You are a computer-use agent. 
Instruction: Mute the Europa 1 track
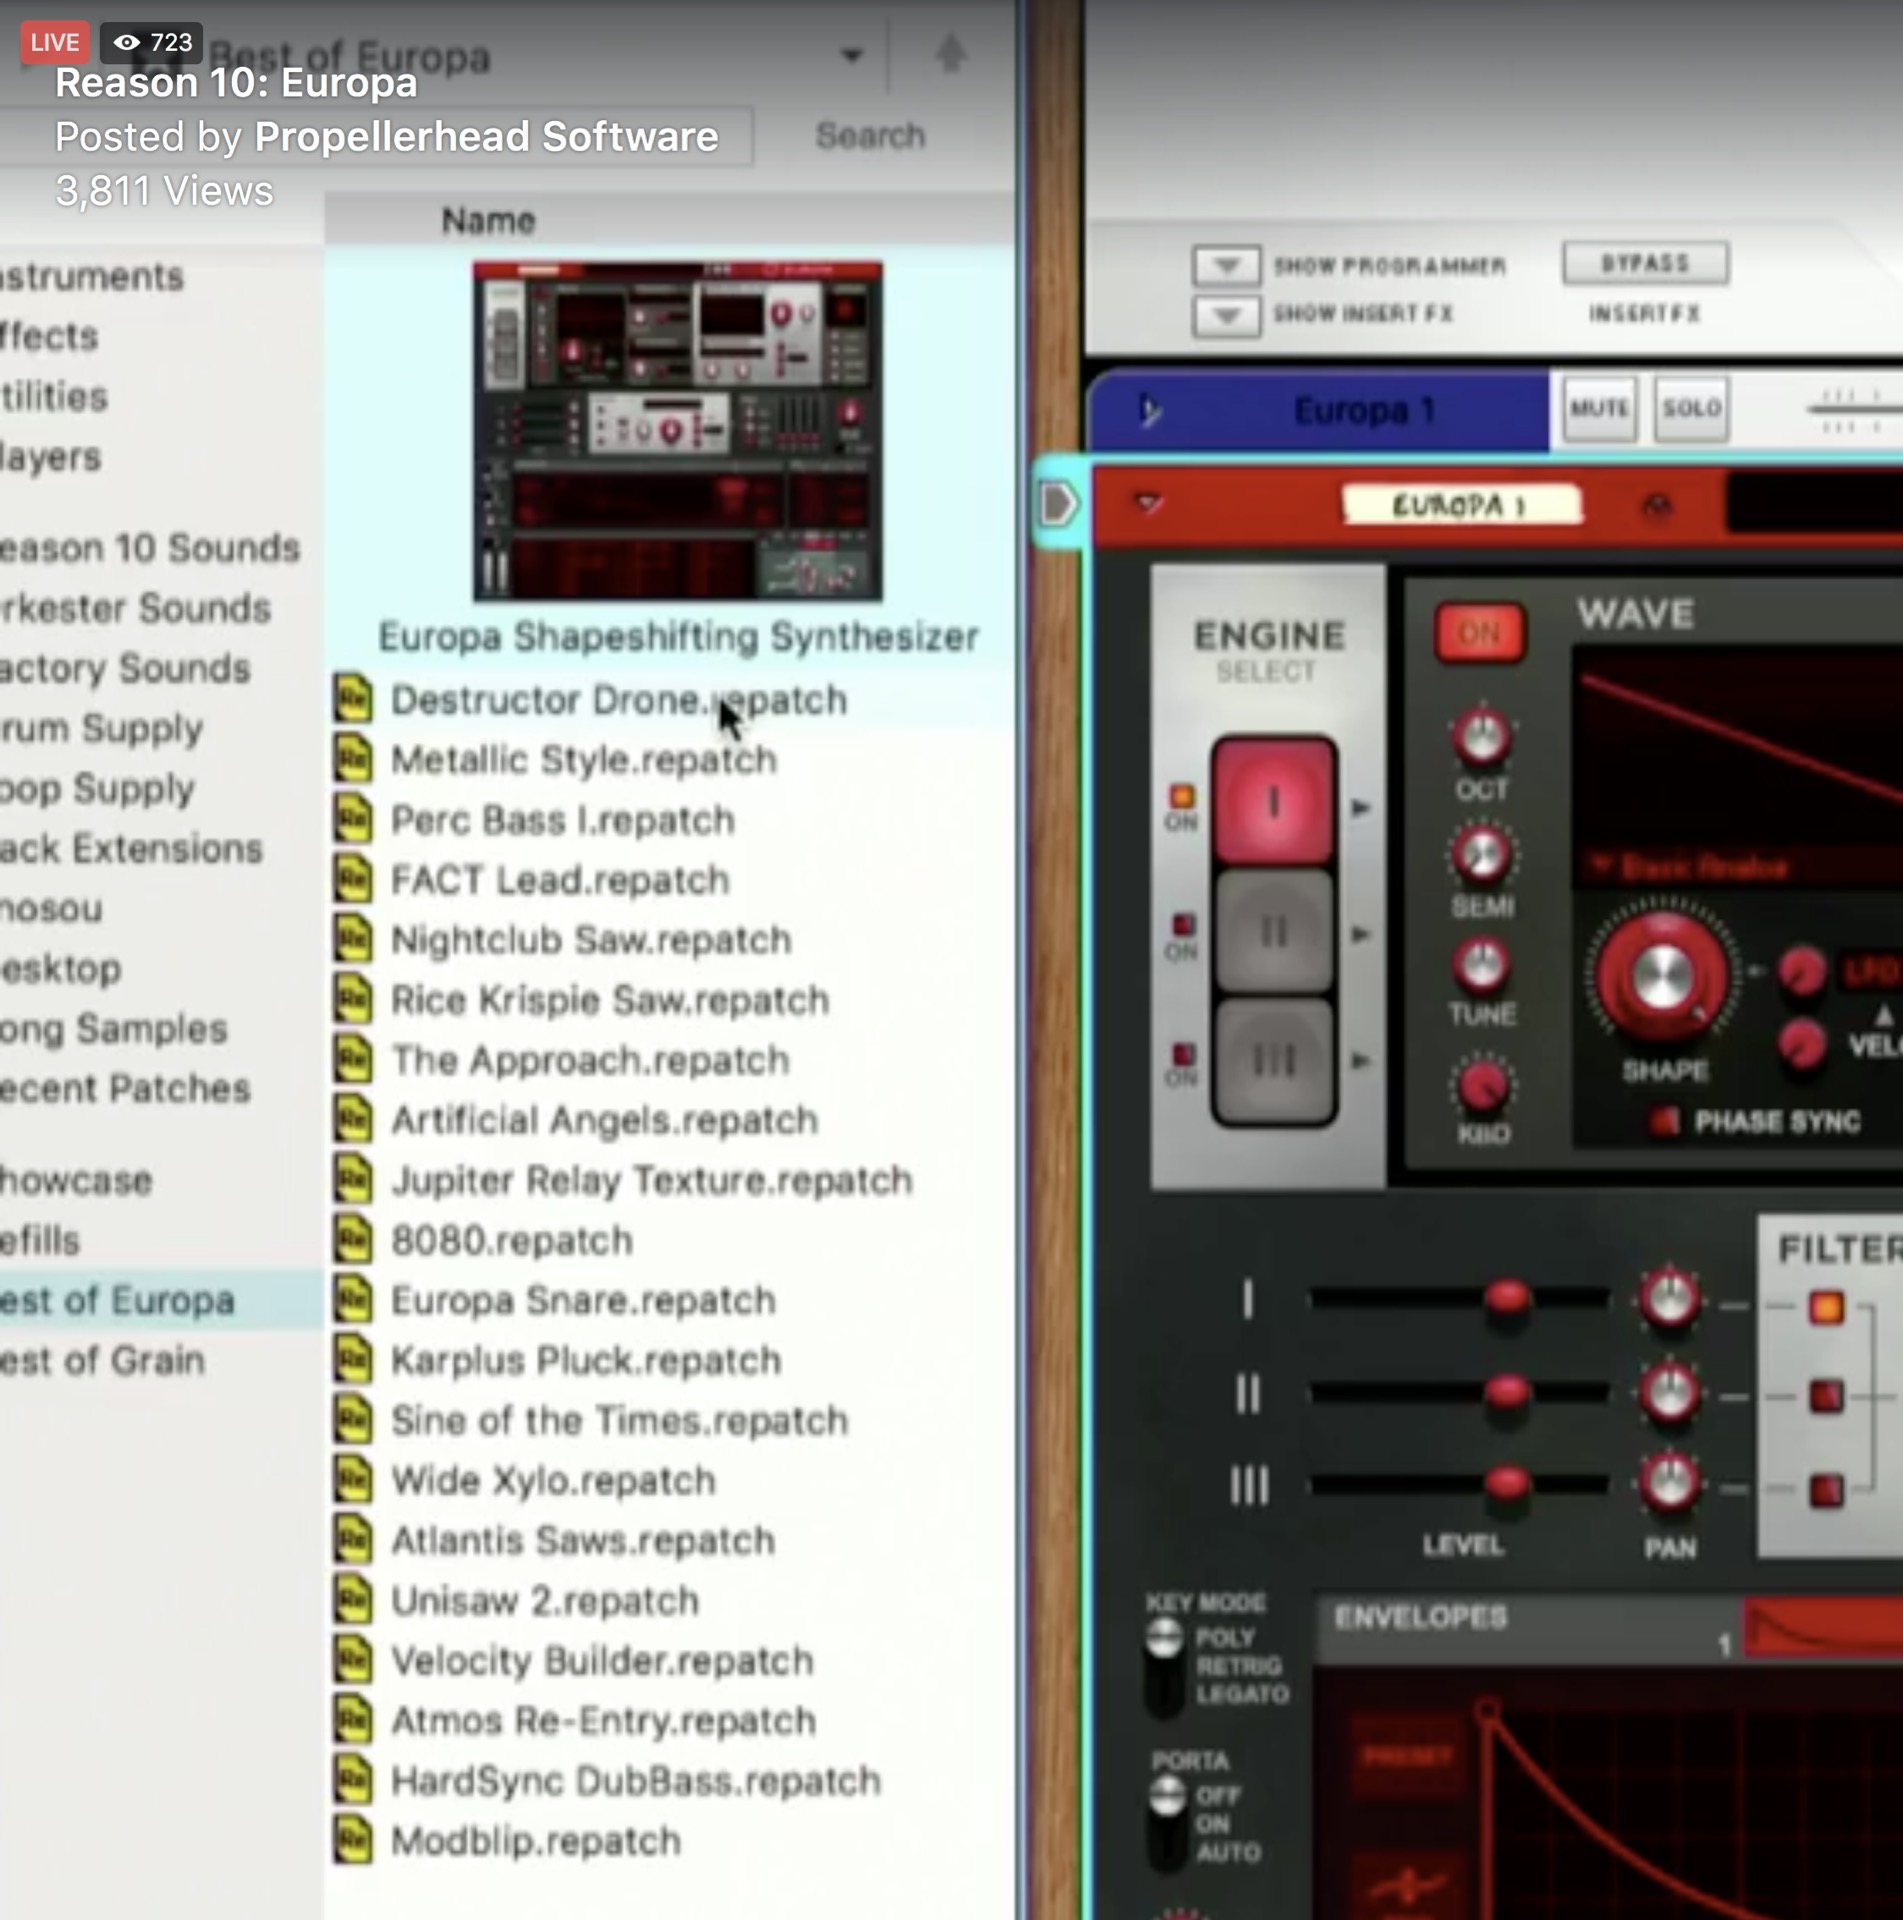point(1598,408)
